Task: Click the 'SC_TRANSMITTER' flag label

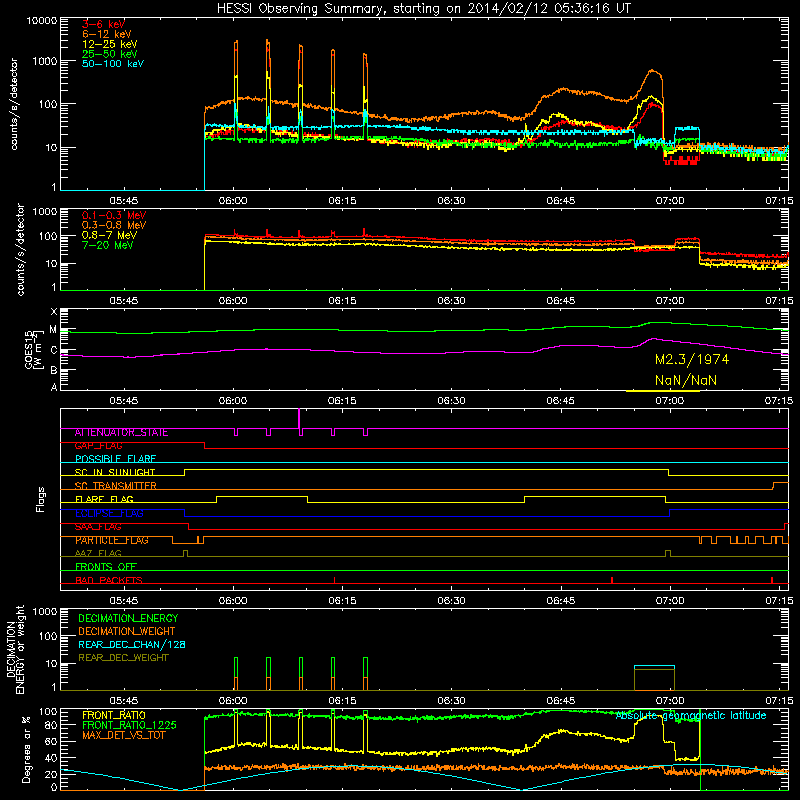Action: [115, 486]
